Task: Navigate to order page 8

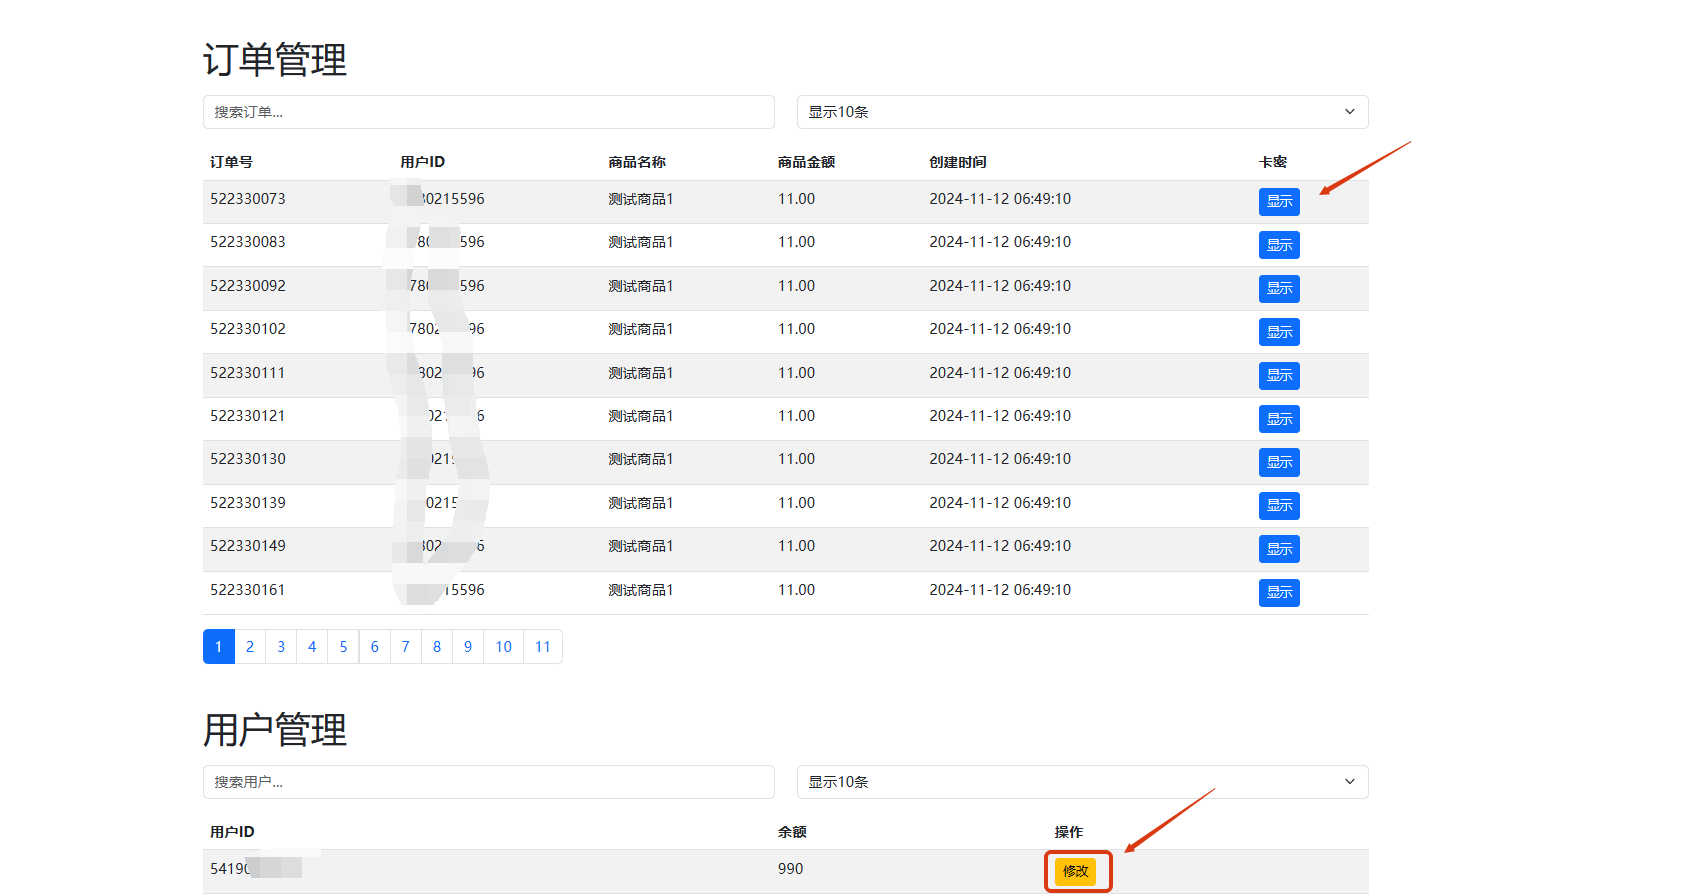Action: point(437,647)
